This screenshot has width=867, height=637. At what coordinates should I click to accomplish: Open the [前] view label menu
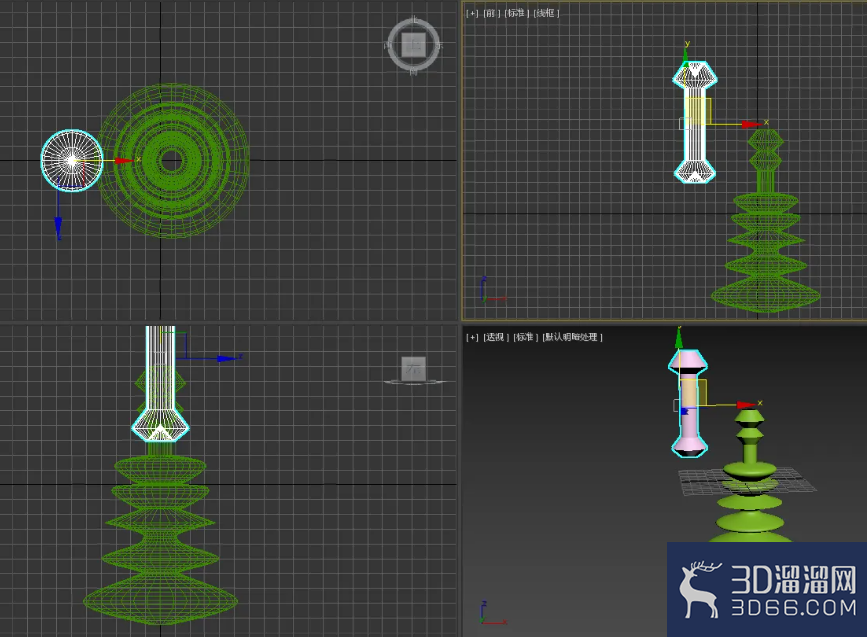coord(490,13)
